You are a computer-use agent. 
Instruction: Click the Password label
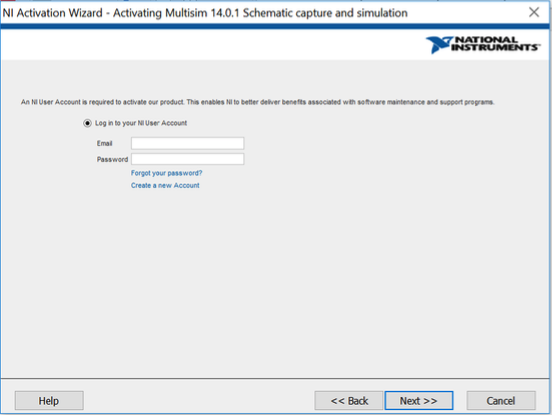click(x=112, y=159)
